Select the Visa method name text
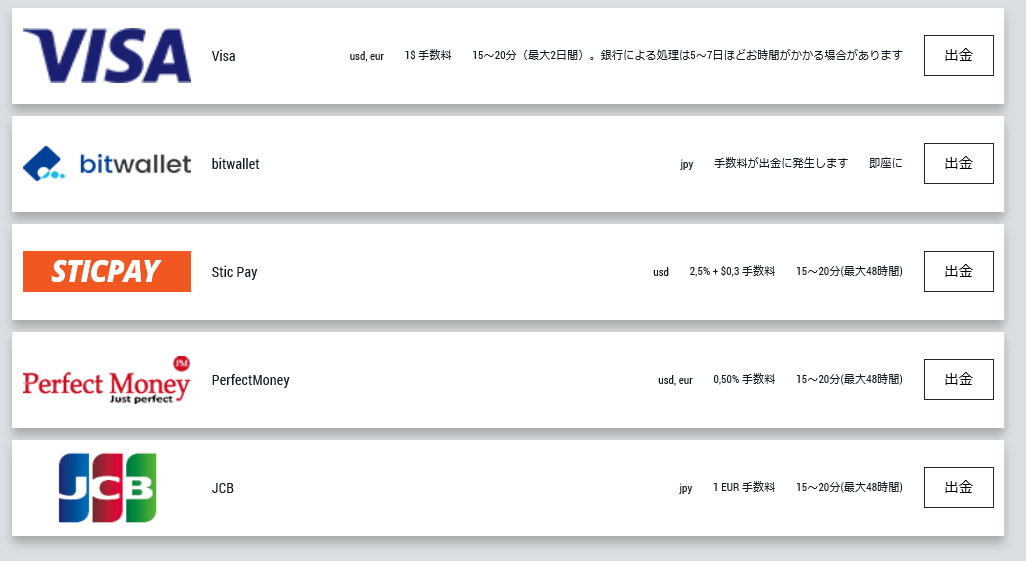Viewport: 1026px width, 561px height. point(223,56)
